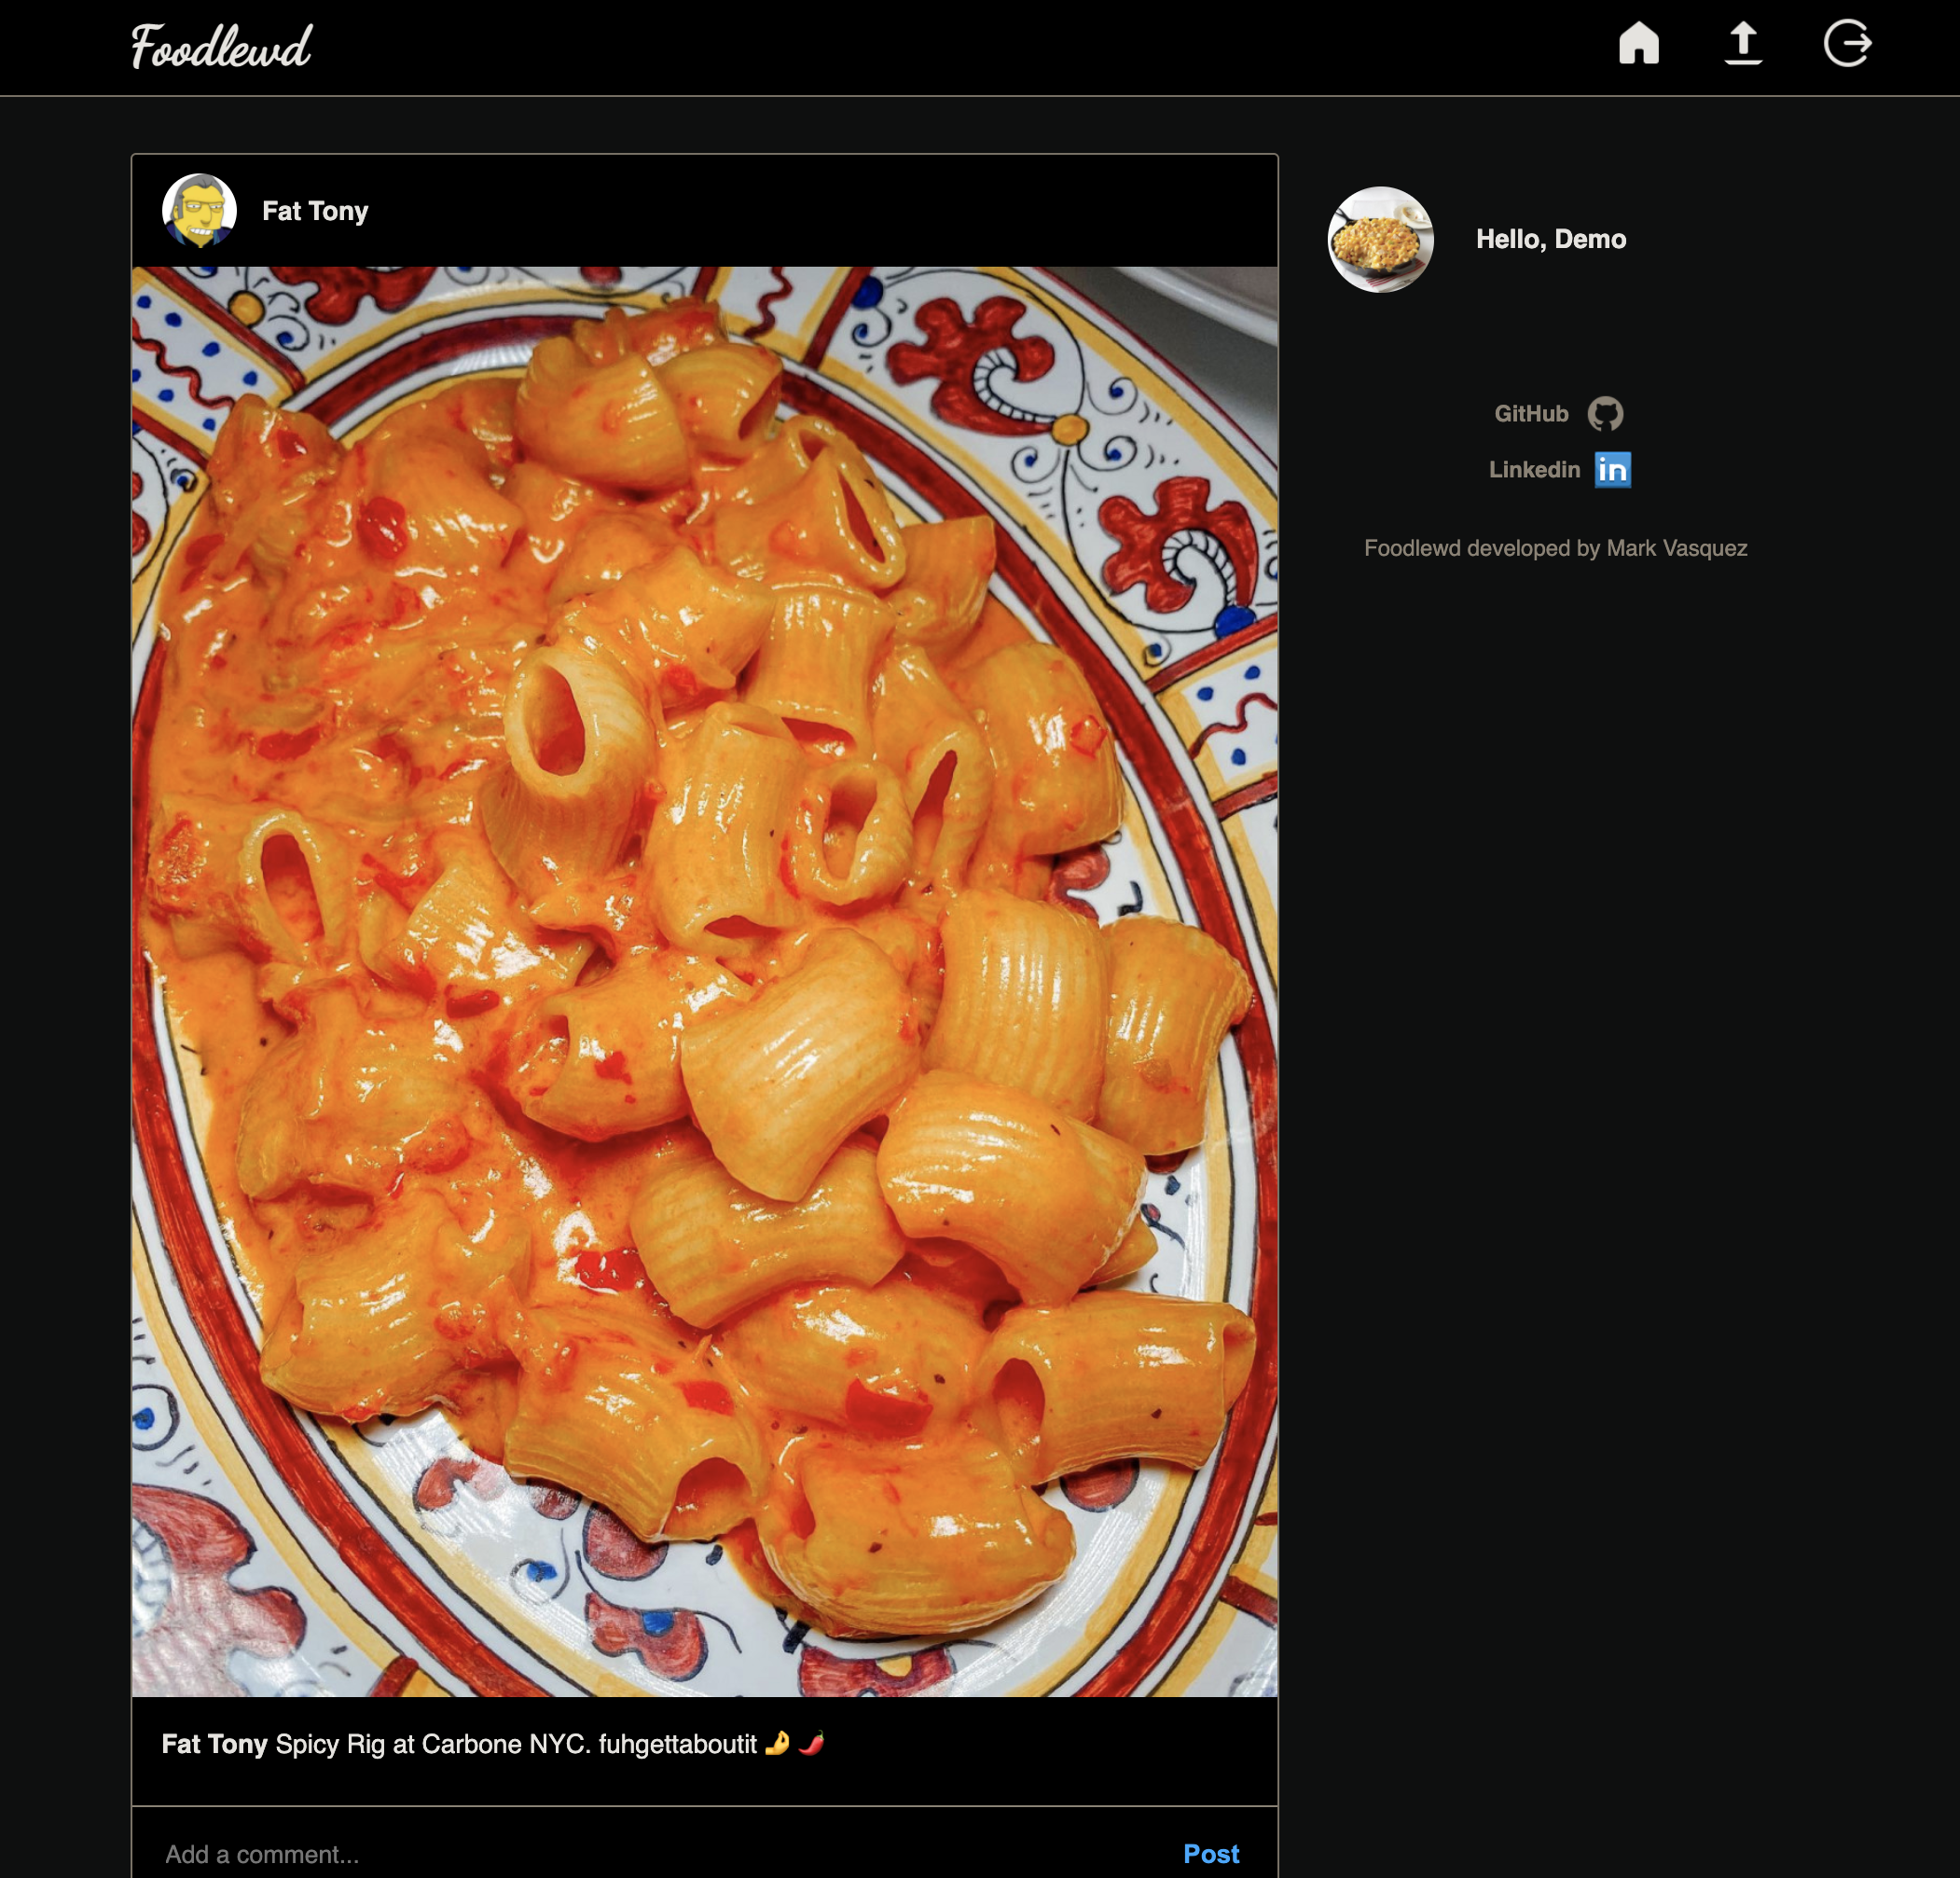
Task: Click the Hello, Demo greeting text
Action: tap(1550, 240)
